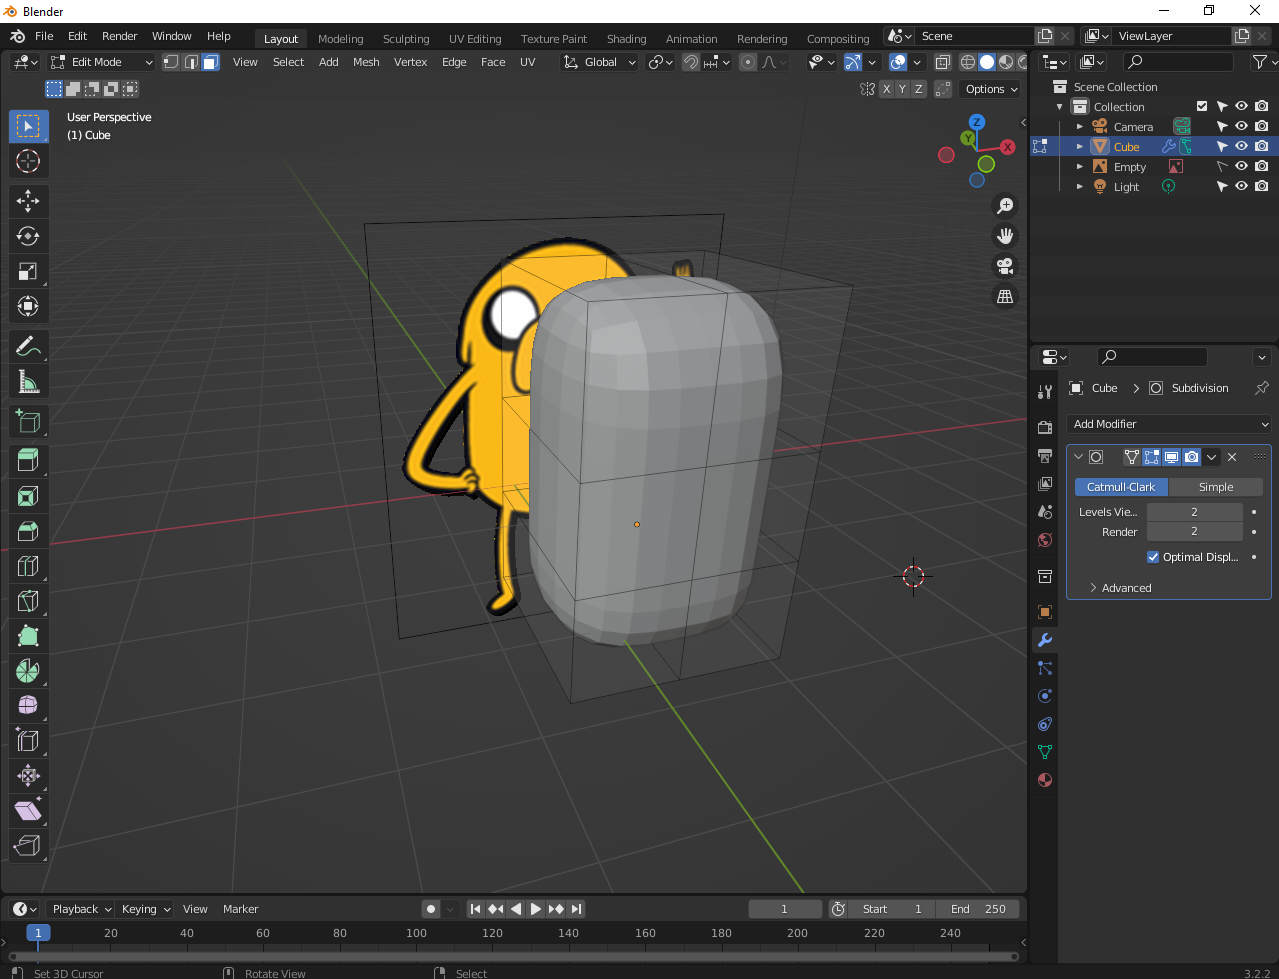
Task: Toggle Optimal Display checkbox
Action: pos(1153,557)
